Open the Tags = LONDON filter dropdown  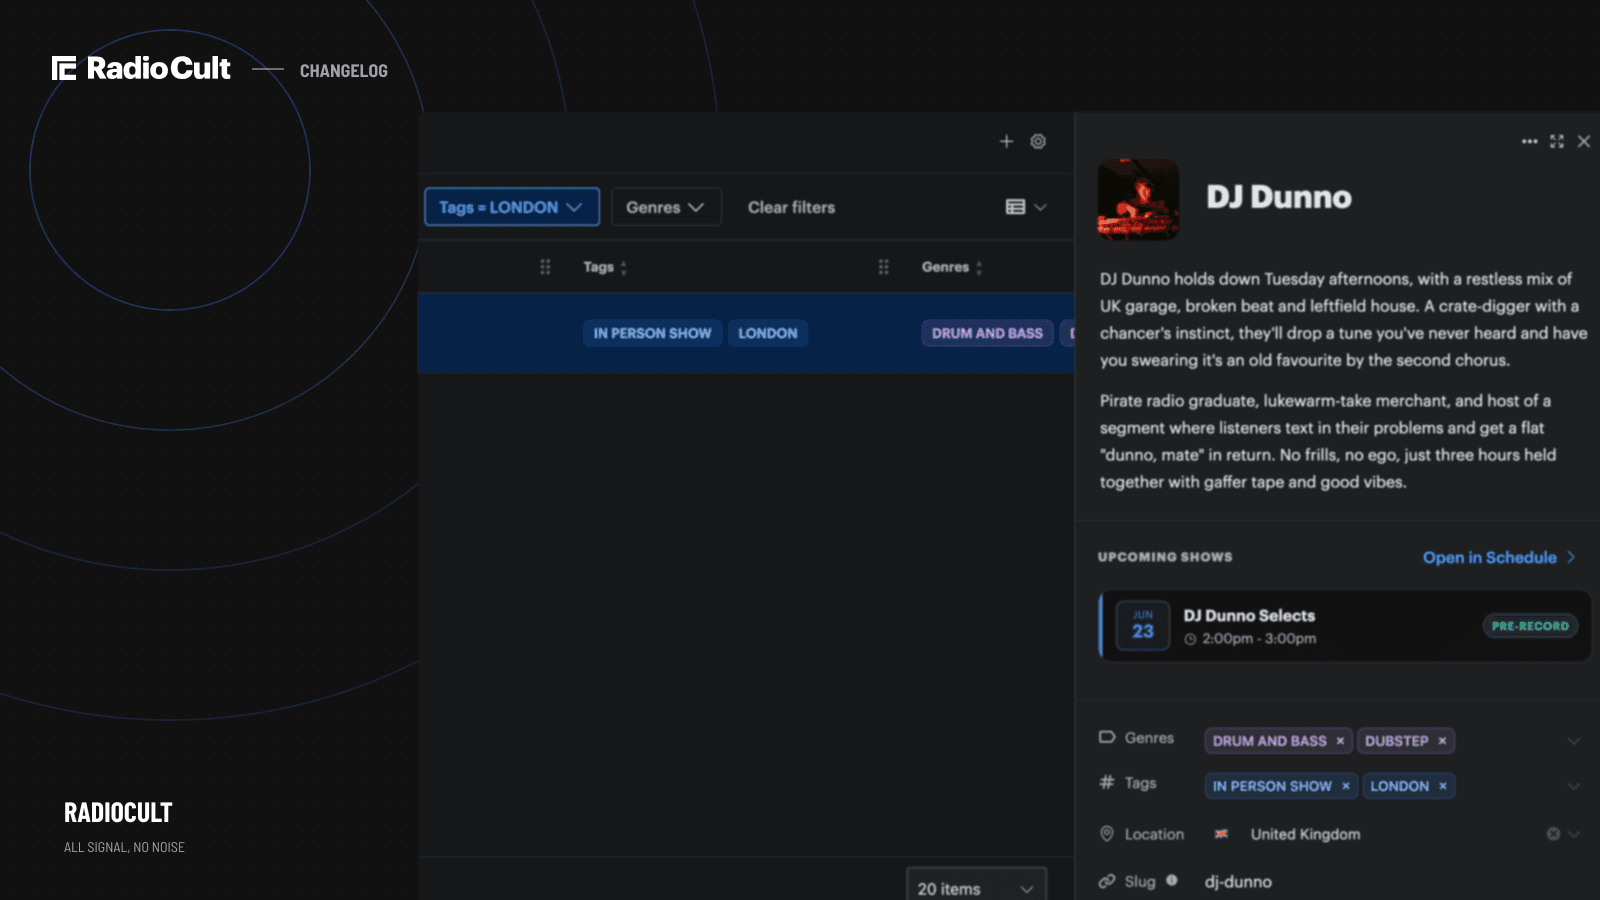tap(512, 207)
